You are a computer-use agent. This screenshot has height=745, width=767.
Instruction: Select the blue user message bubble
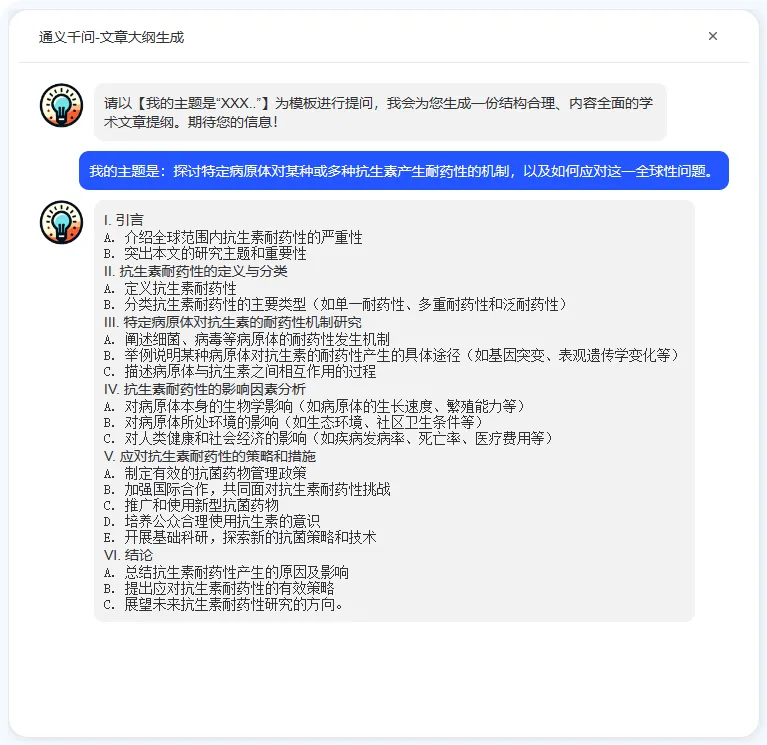(404, 171)
